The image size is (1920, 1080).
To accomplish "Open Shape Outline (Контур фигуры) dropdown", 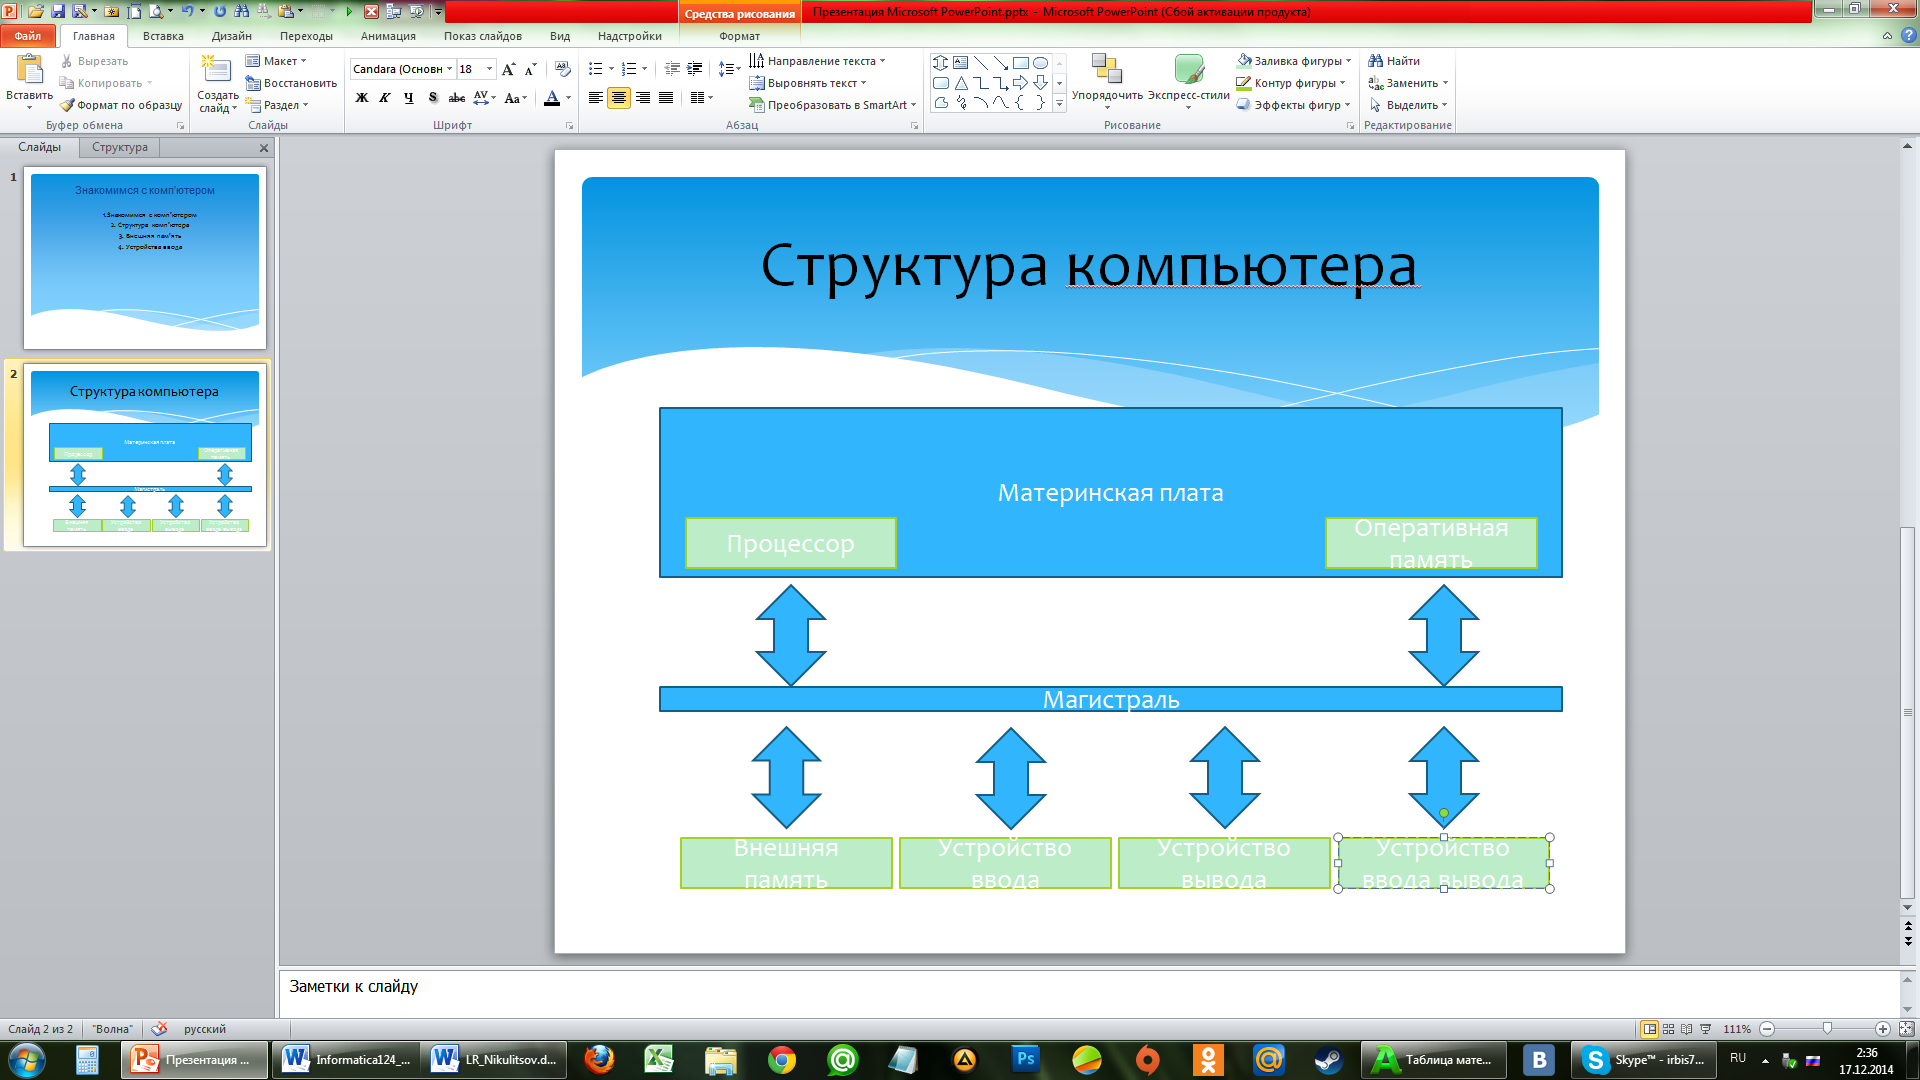I will [1291, 83].
